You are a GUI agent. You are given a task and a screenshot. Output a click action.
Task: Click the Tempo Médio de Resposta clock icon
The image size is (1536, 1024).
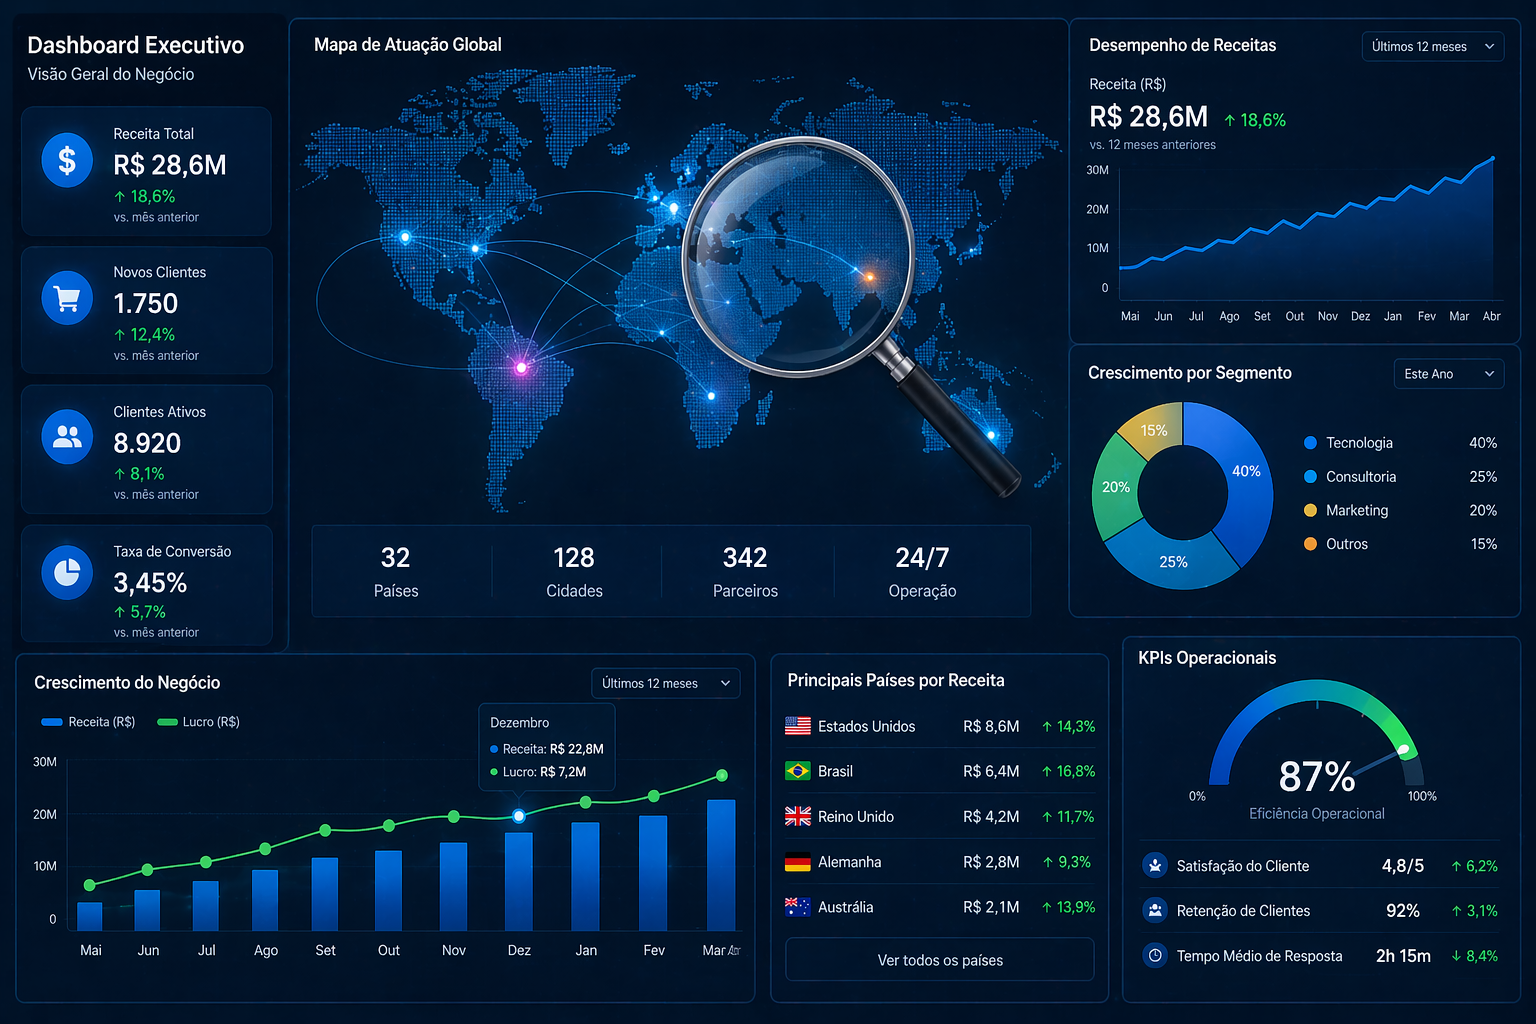tap(1155, 956)
